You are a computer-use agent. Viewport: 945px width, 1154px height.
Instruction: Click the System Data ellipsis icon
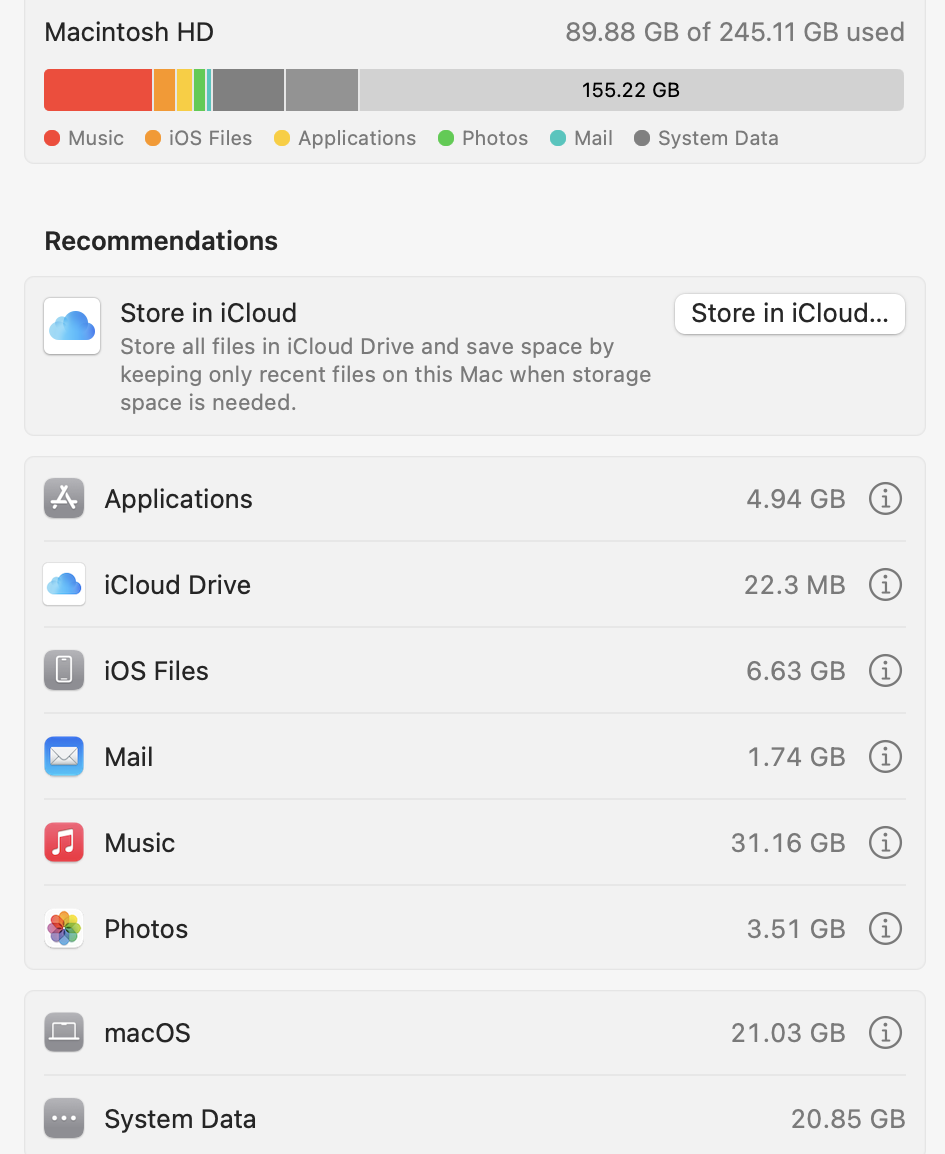point(64,1119)
